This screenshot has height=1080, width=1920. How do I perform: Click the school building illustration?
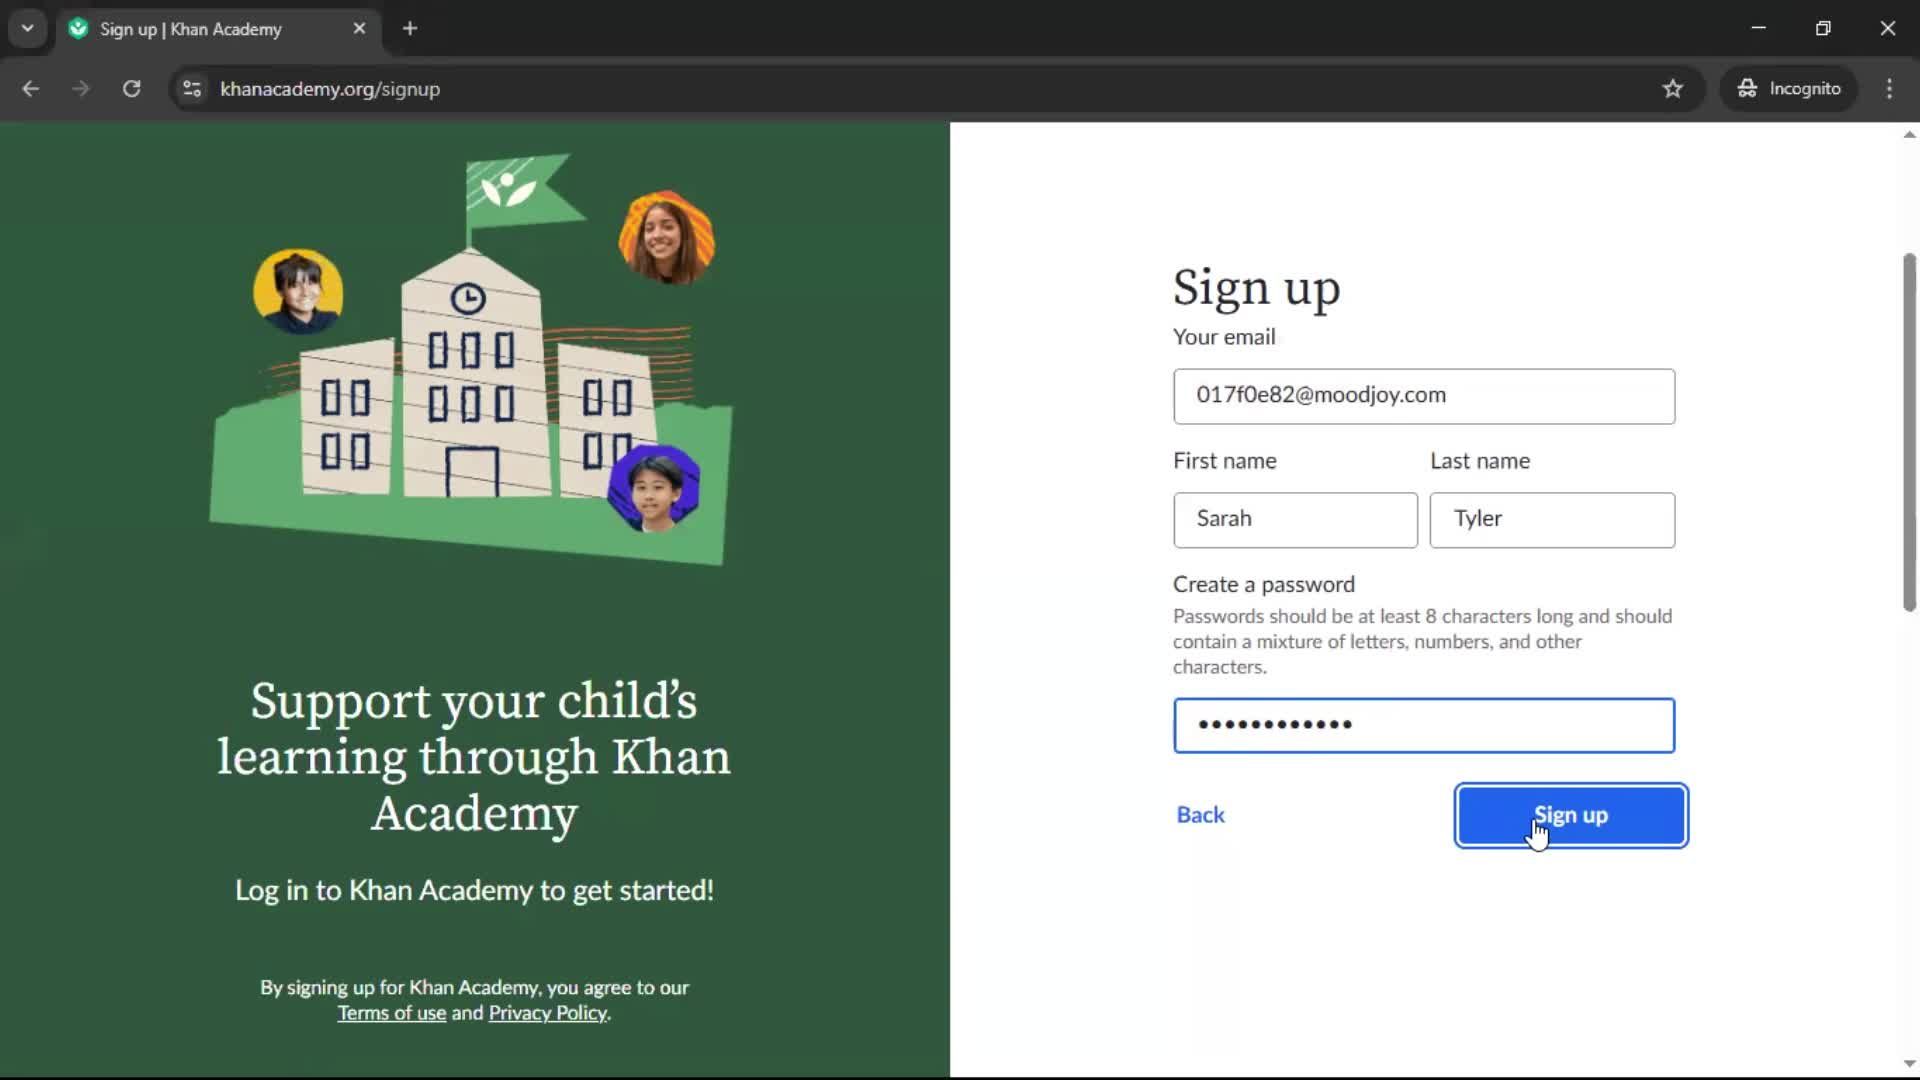point(471,360)
